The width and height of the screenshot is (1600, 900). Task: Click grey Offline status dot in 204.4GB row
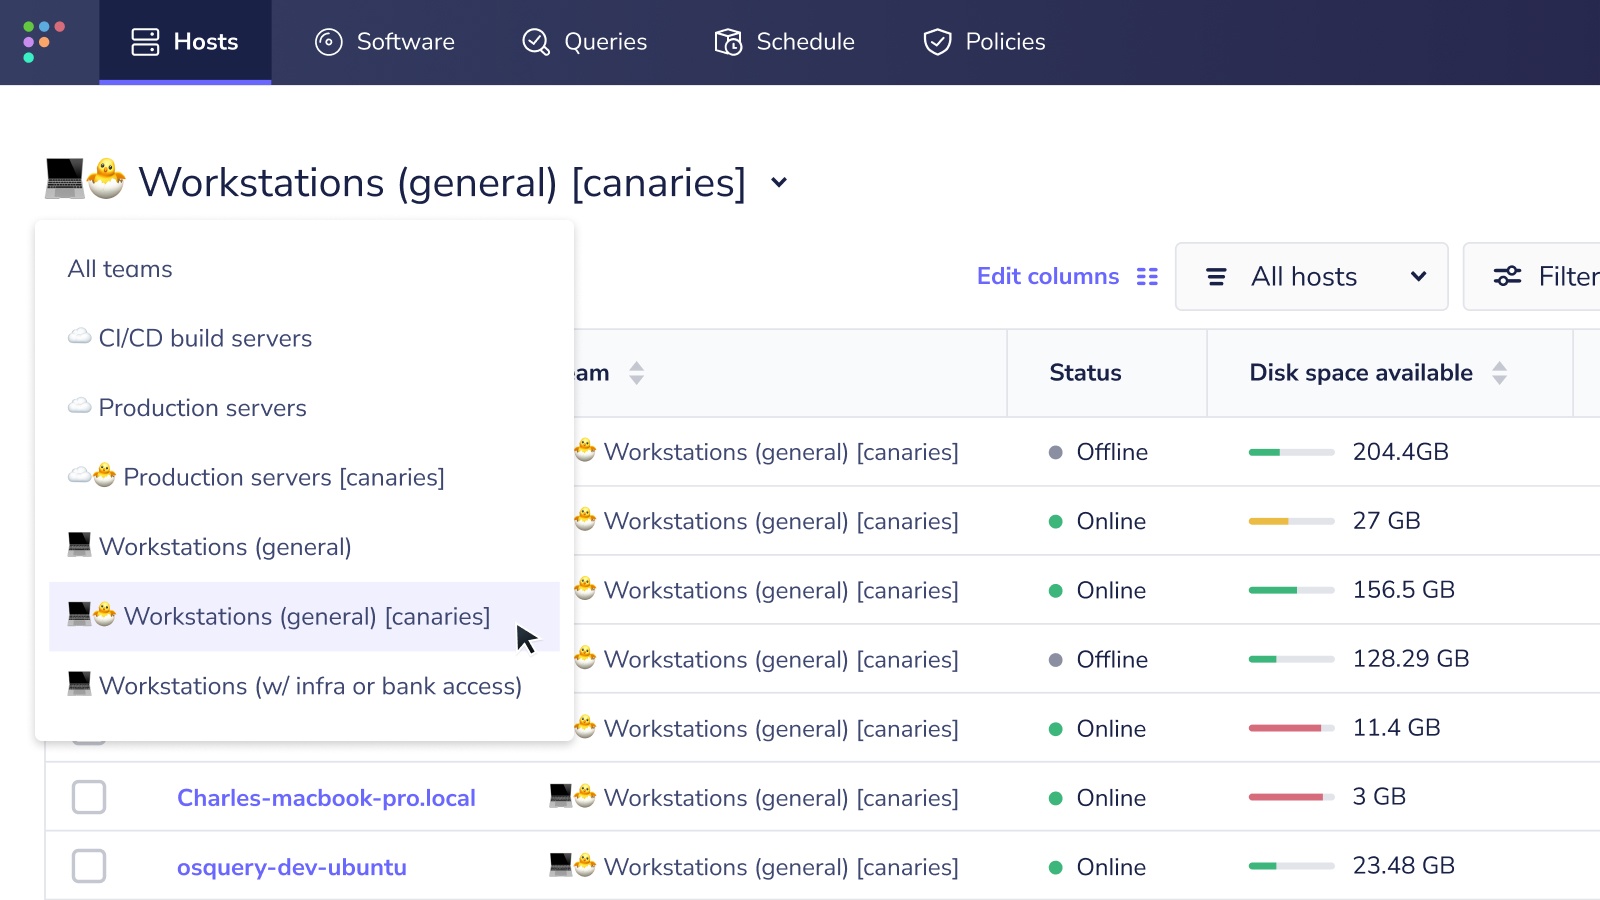coord(1055,452)
